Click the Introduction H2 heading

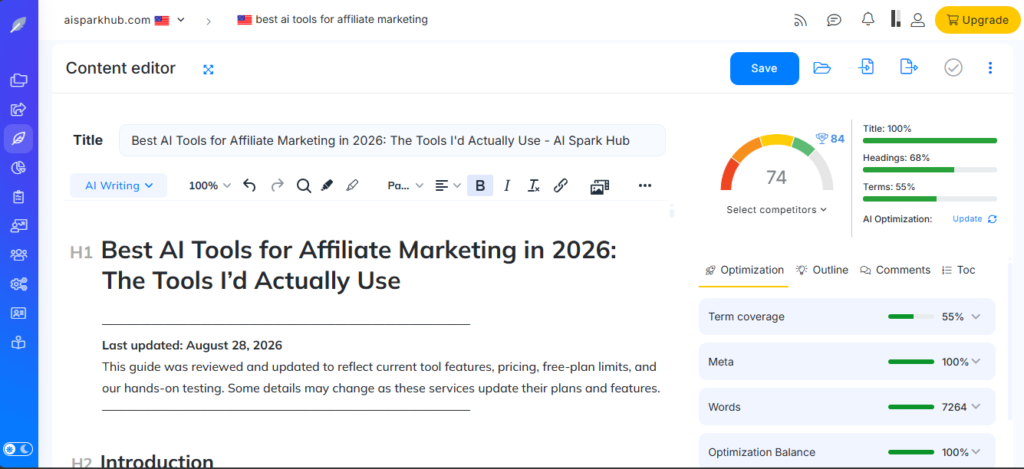[x=157, y=462]
